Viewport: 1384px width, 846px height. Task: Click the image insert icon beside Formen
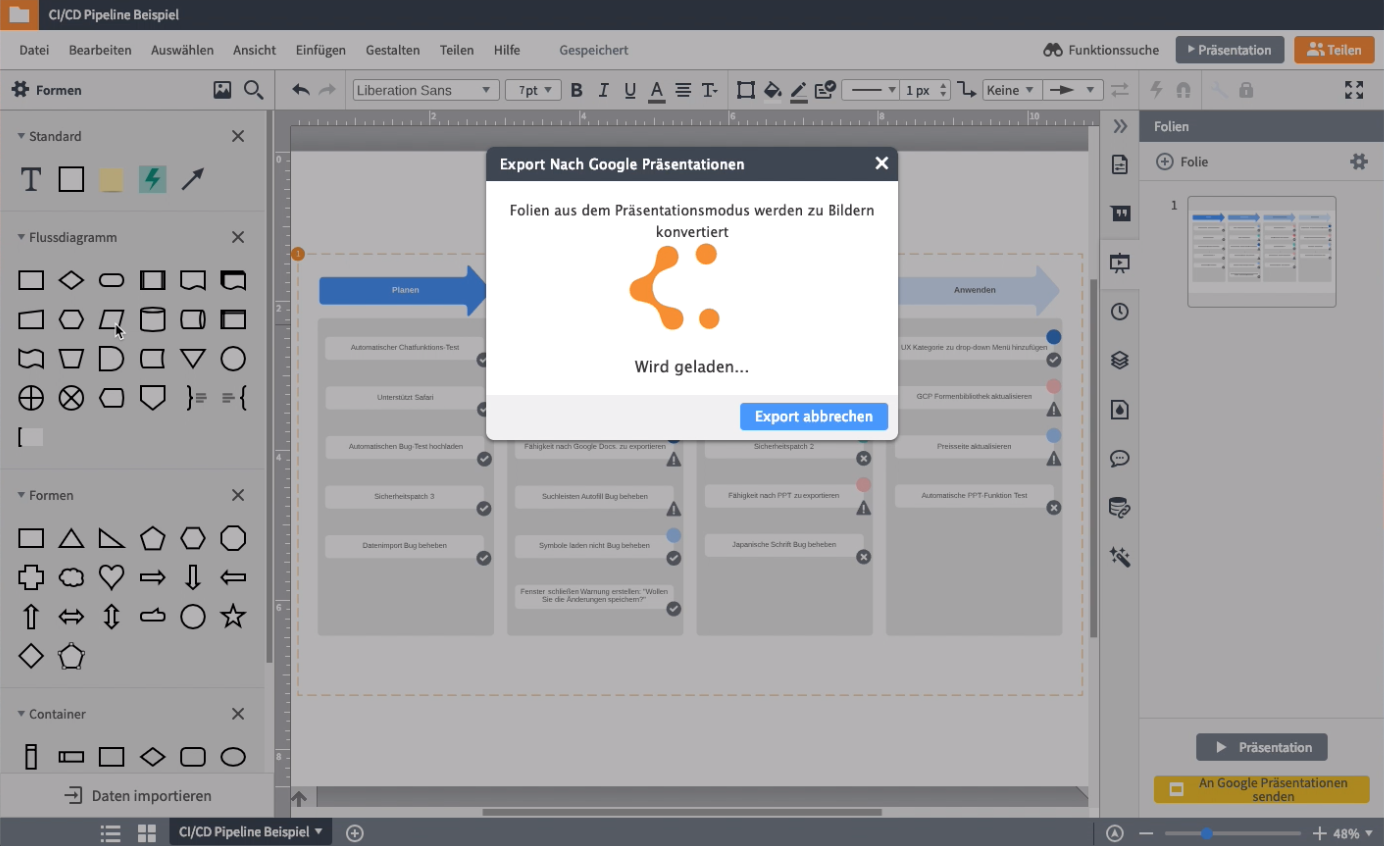(x=222, y=90)
